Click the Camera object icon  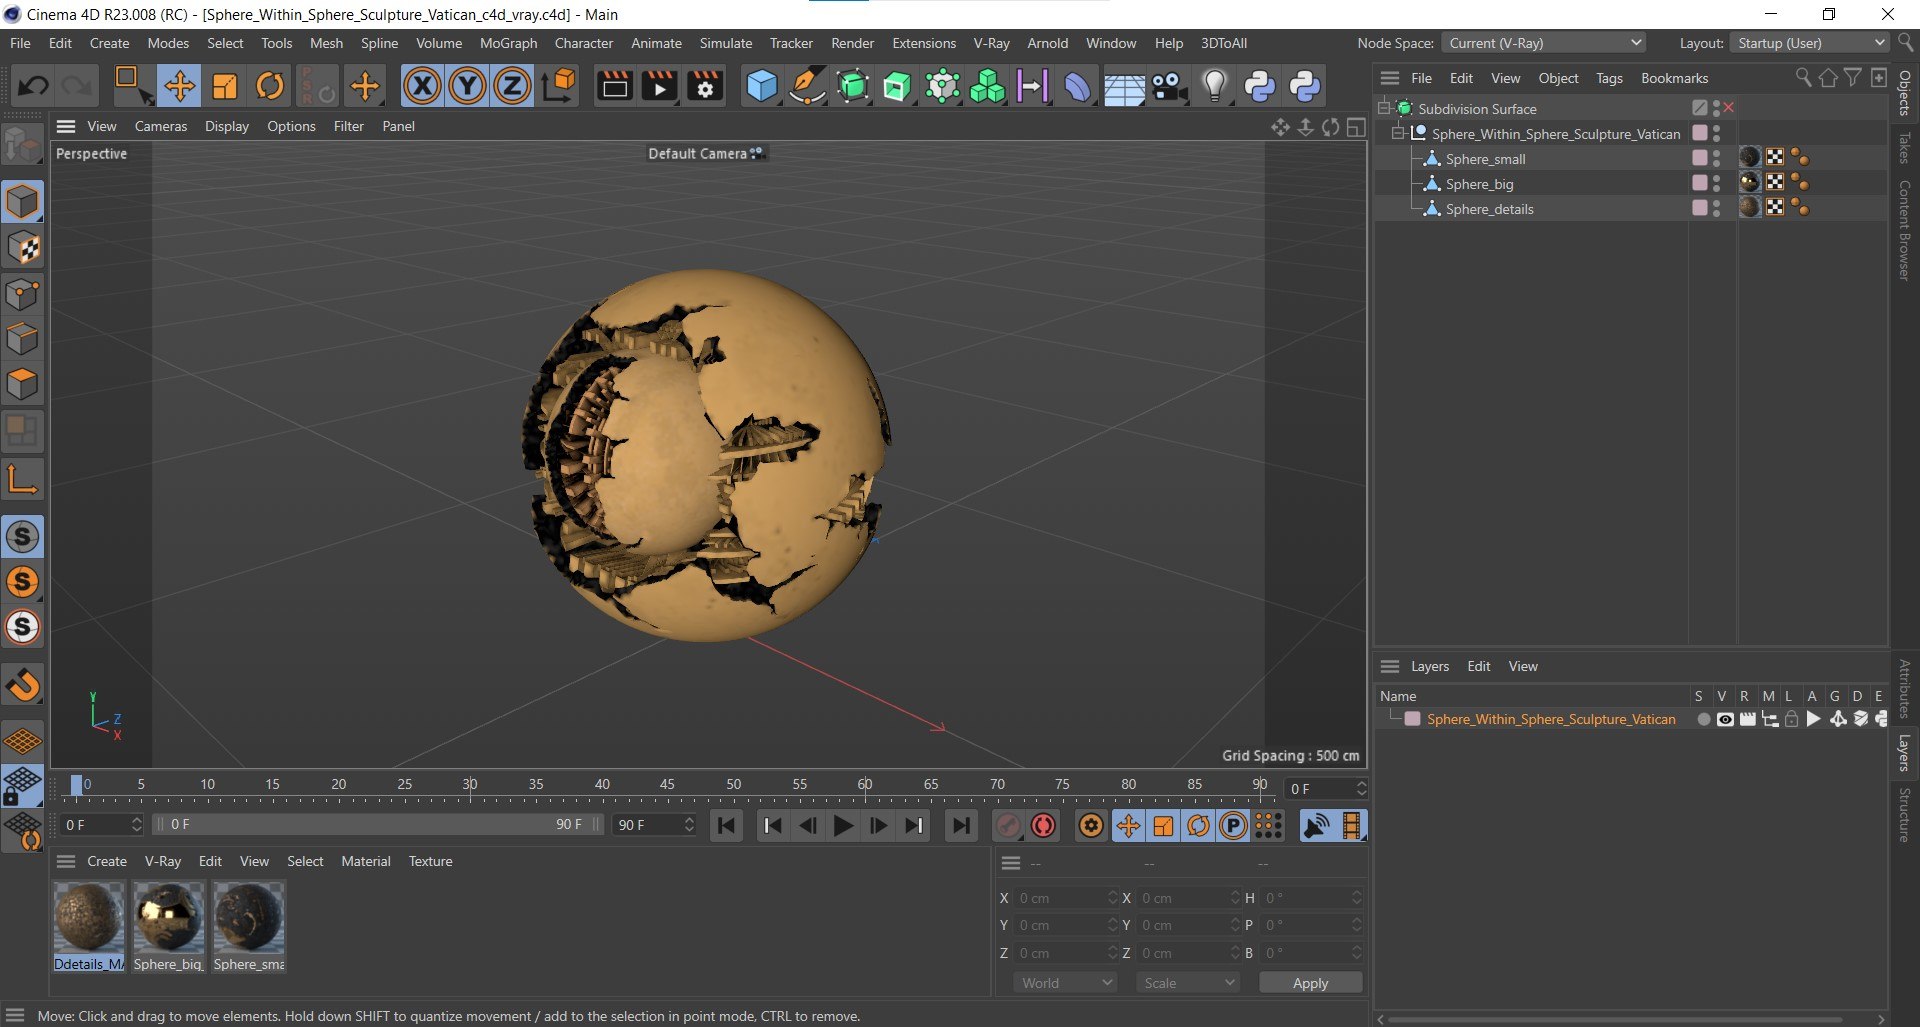pyautogui.click(x=1169, y=86)
